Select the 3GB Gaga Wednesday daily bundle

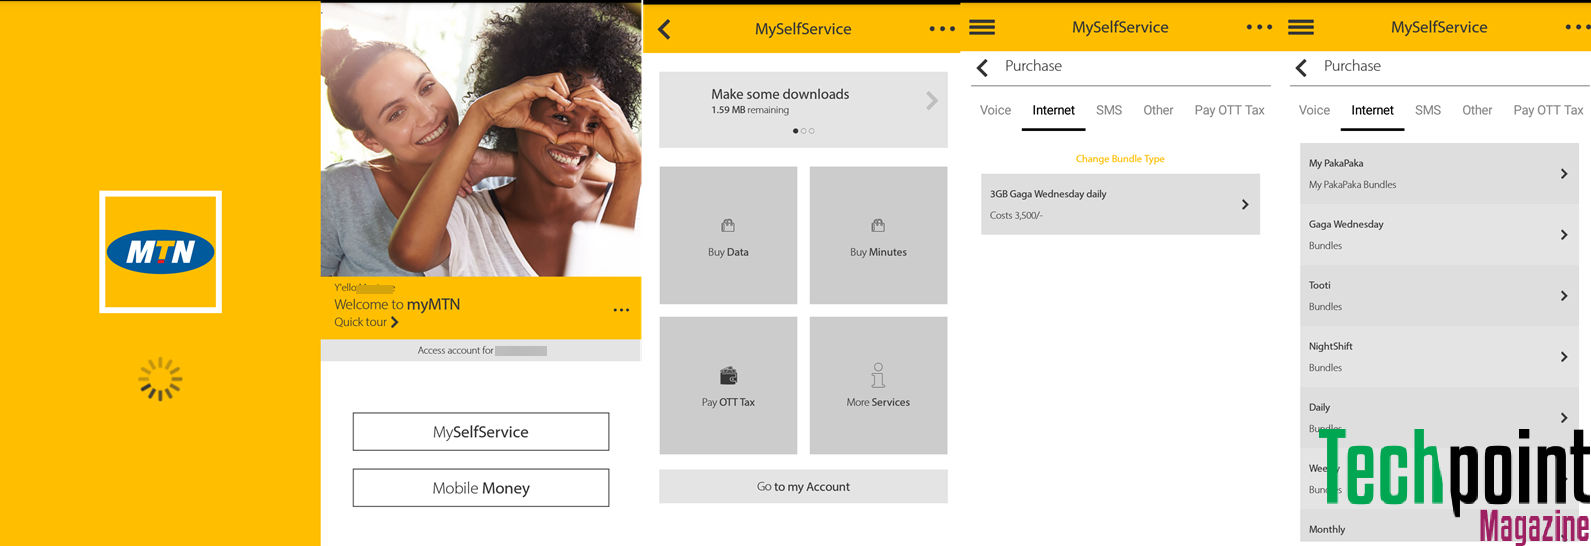coord(1120,204)
